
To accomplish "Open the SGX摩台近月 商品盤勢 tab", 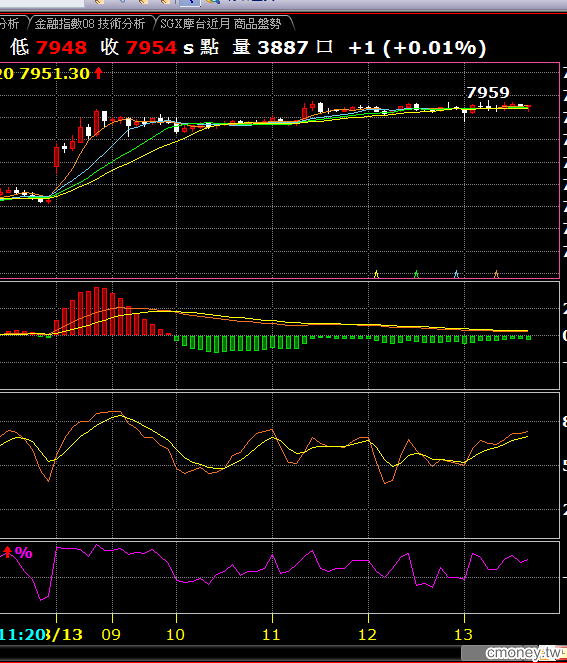I will point(221,24).
